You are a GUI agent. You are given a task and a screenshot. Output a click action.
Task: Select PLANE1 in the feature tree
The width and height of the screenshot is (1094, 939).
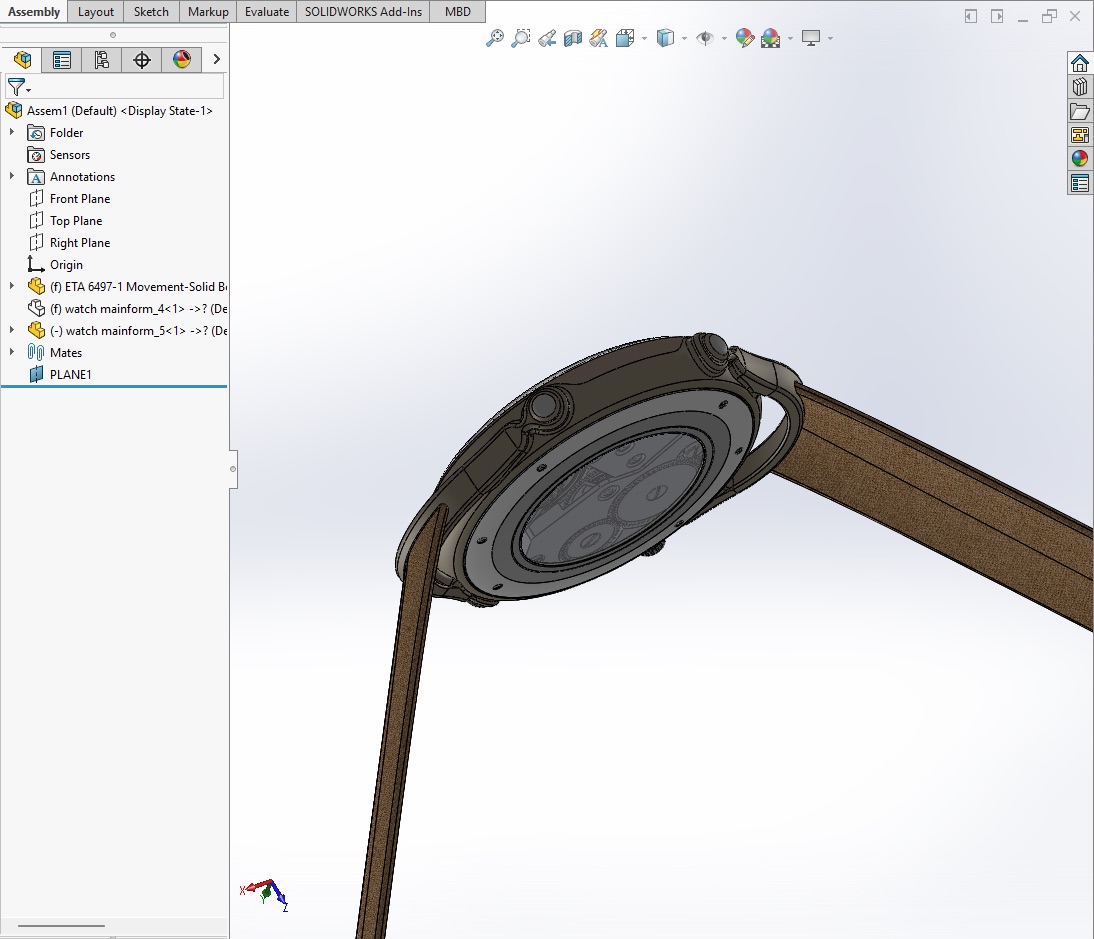pyautogui.click(x=70, y=374)
